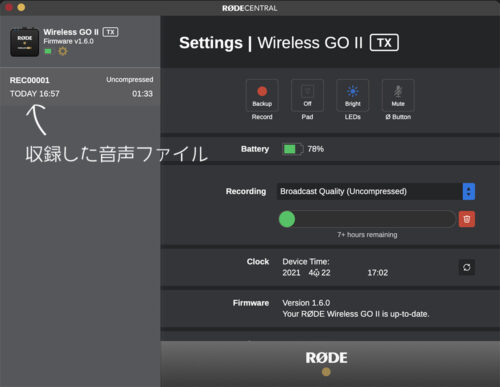Click the 'Firmware v1.6.0' sidebar text
Screen dimensions: 500x387
pos(68,41)
